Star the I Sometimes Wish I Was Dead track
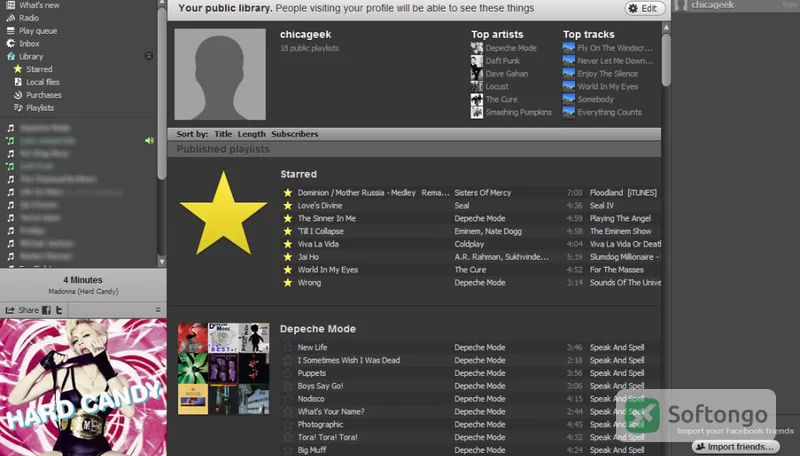The width and height of the screenshot is (800, 456). tap(288, 360)
